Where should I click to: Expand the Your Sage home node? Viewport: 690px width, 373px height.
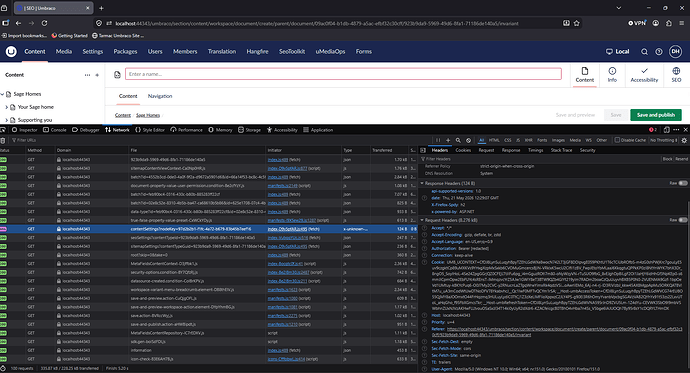coord(7,107)
